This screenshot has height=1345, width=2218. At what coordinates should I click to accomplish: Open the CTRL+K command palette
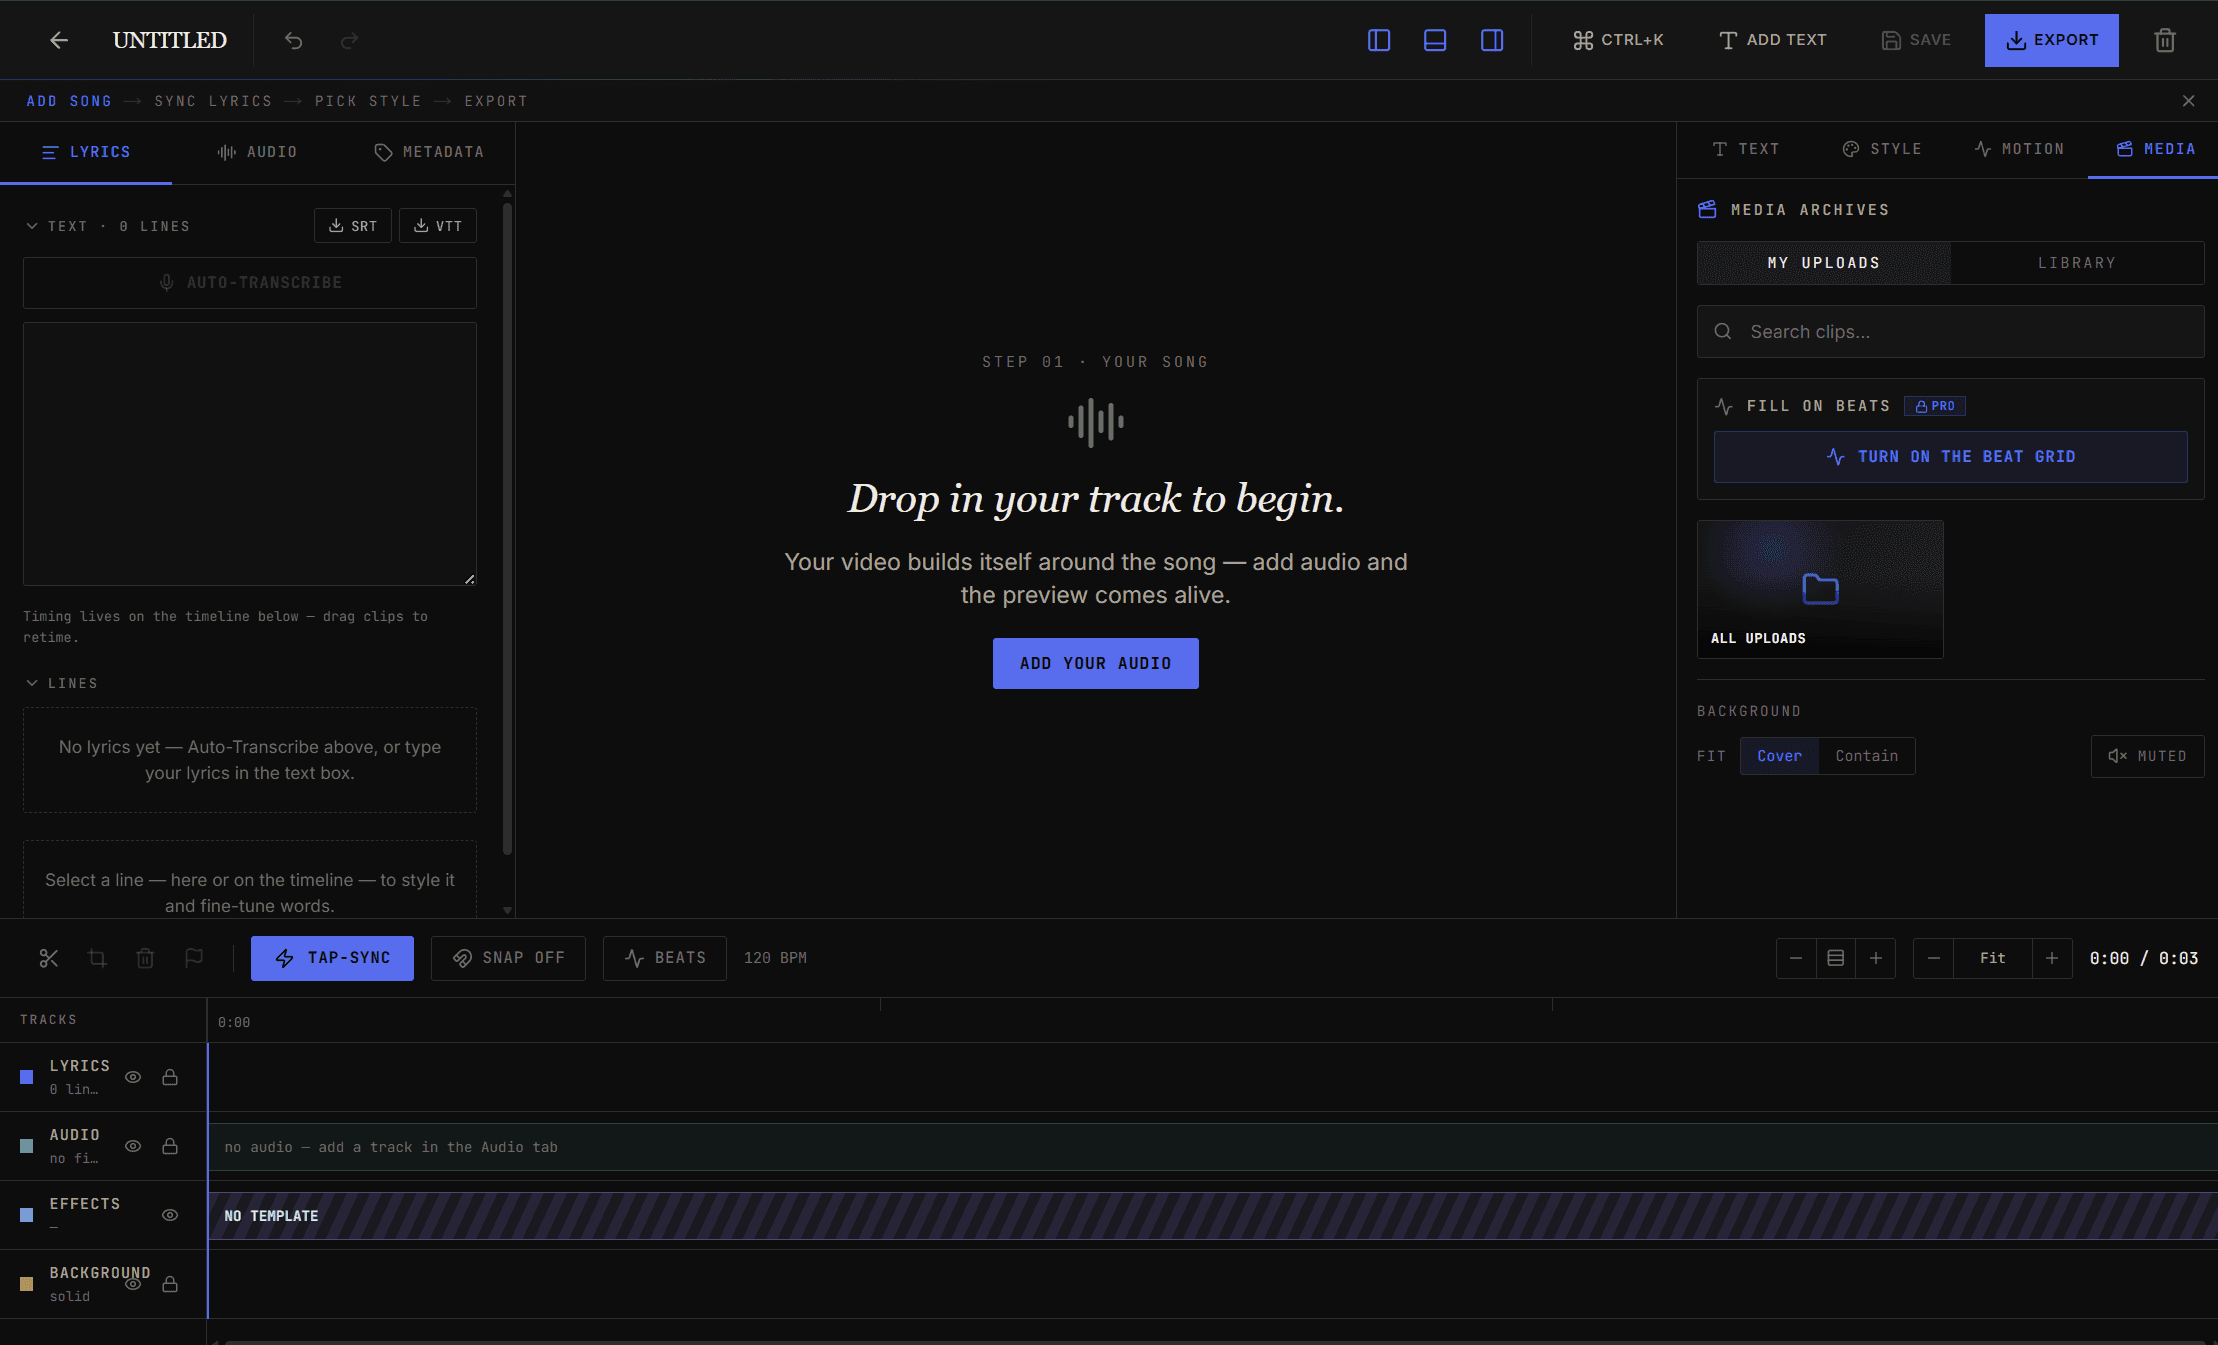pos(1618,40)
